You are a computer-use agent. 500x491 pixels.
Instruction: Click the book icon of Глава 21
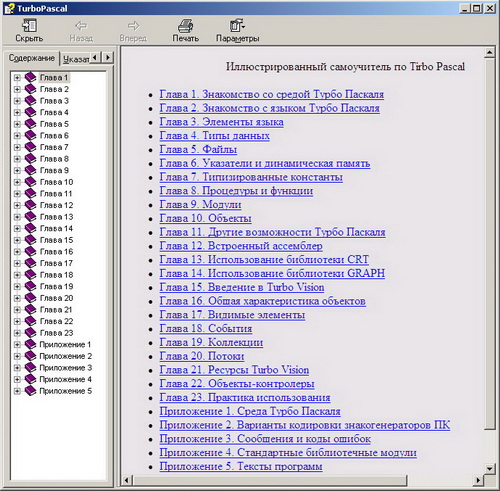coord(30,310)
